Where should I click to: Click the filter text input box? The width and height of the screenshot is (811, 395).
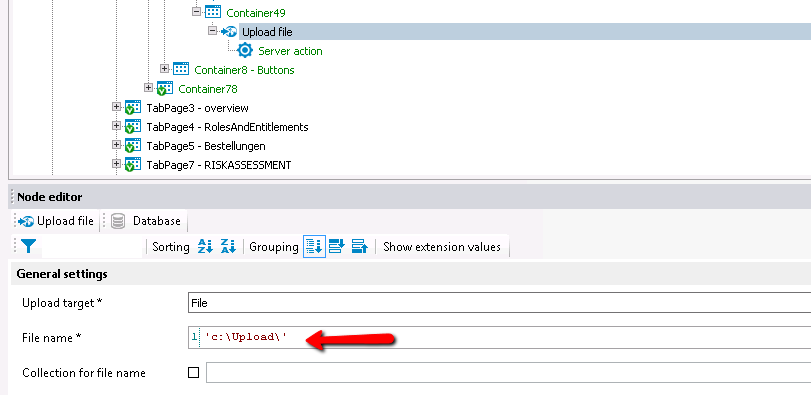(x=92, y=247)
